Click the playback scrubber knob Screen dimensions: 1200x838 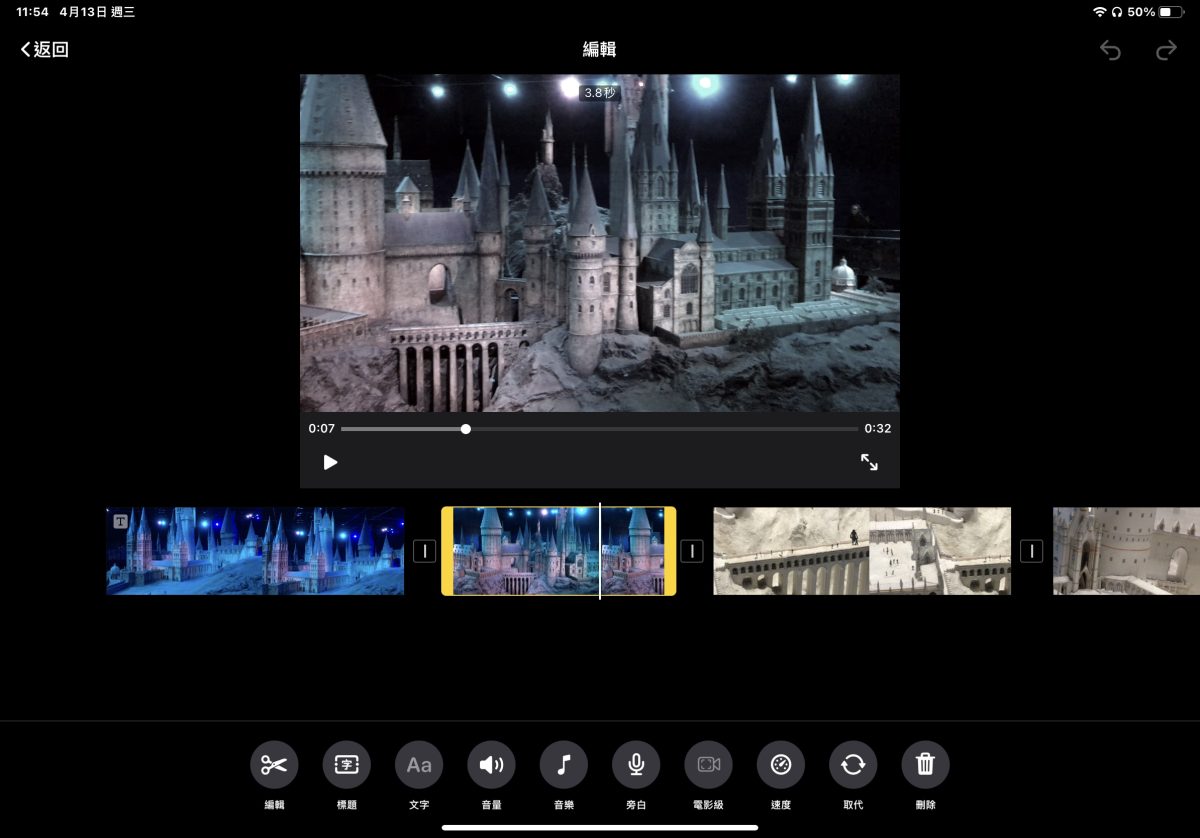pyautogui.click(x=466, y=429)
